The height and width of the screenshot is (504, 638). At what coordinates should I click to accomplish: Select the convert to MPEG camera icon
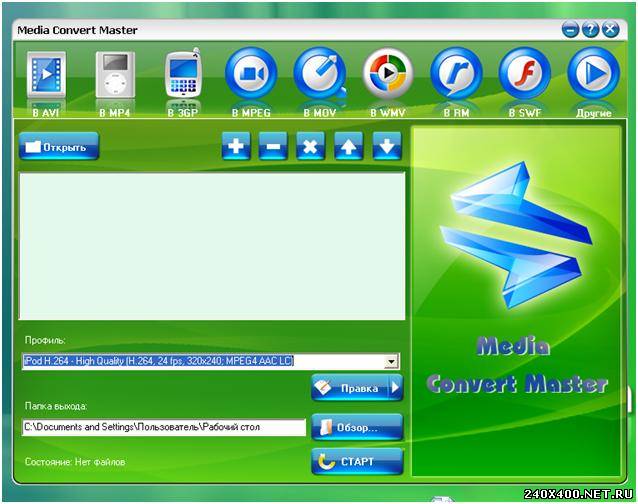point(251,73)
